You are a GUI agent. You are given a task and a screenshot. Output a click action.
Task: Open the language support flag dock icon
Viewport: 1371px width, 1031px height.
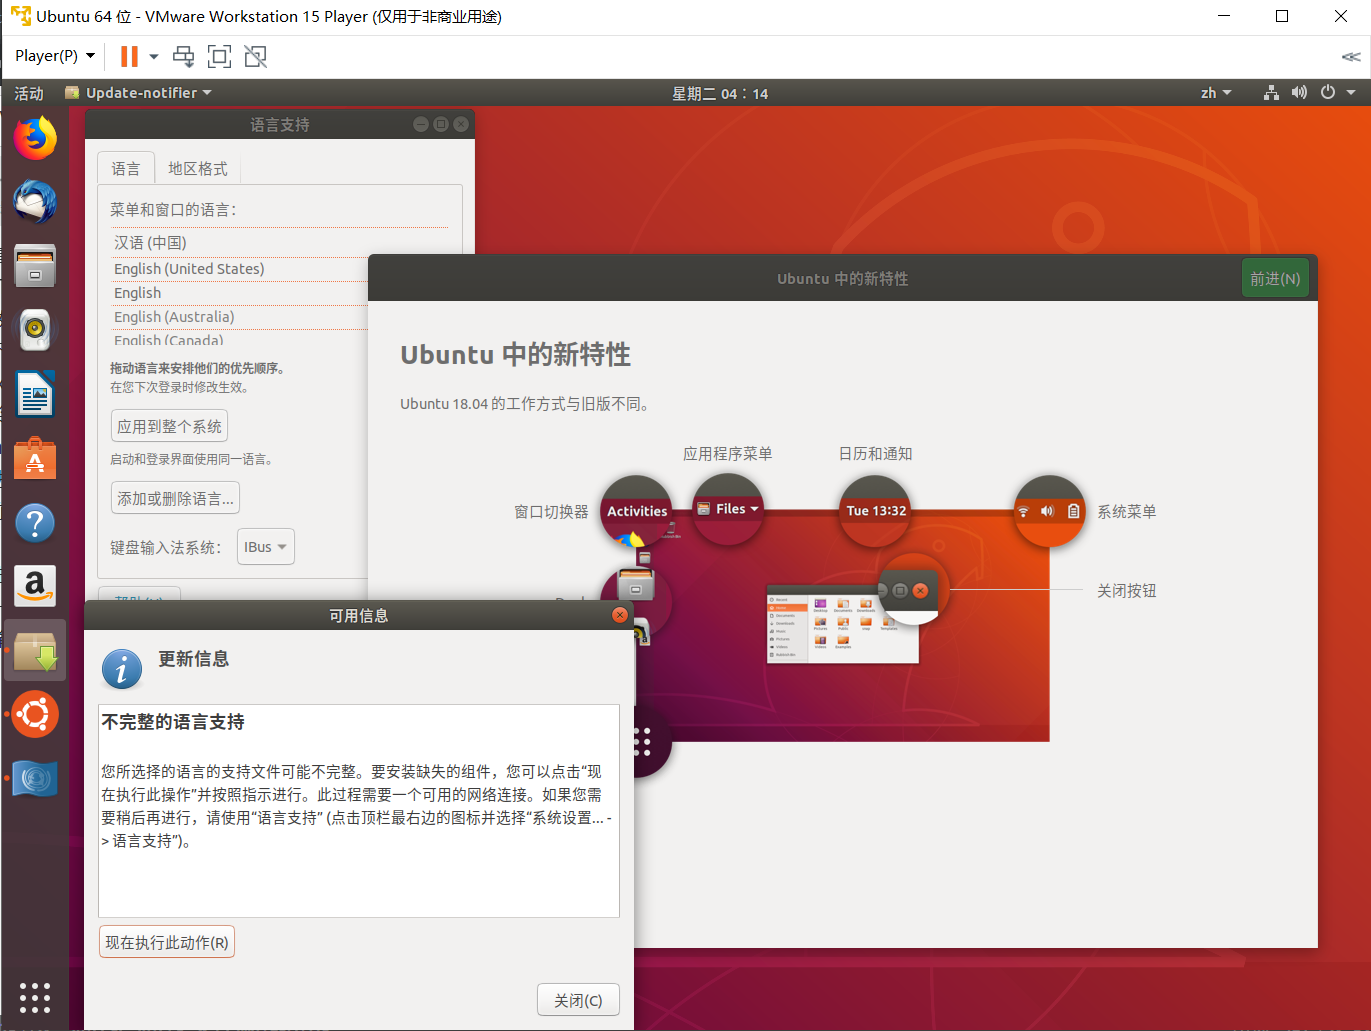(x=35, y=779)
